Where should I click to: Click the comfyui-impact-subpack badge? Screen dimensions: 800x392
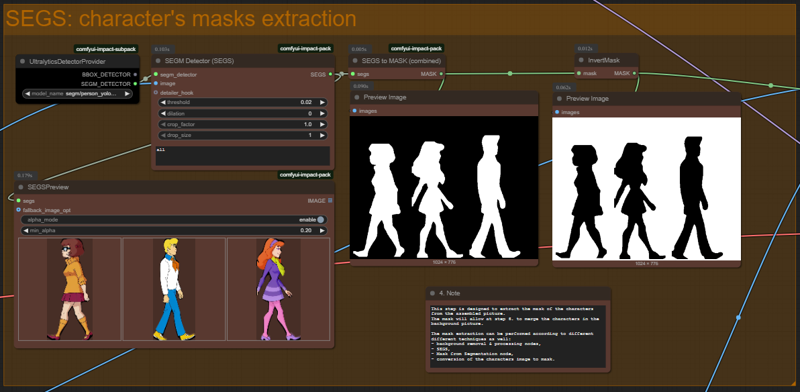(106, 49)
